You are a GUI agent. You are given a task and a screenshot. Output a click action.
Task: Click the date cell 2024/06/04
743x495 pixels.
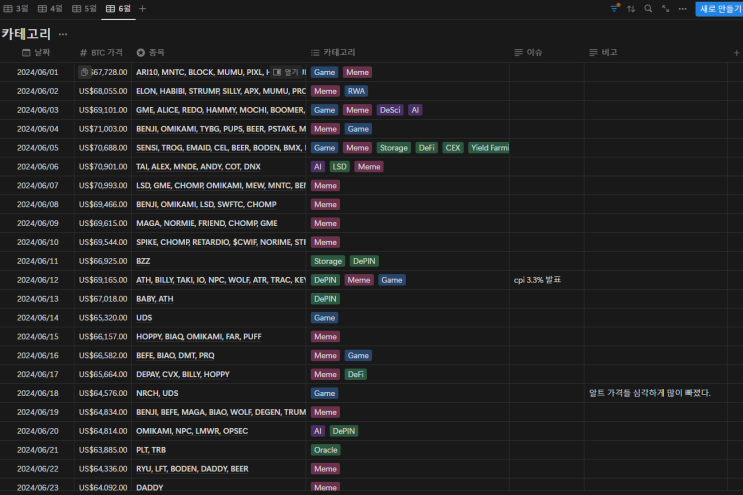[x=38, y=129]
